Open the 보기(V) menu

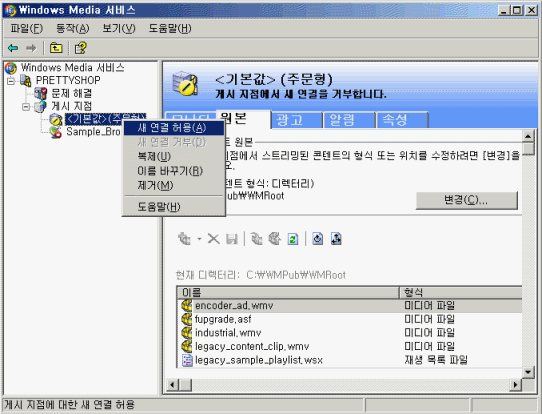(119, 28)
